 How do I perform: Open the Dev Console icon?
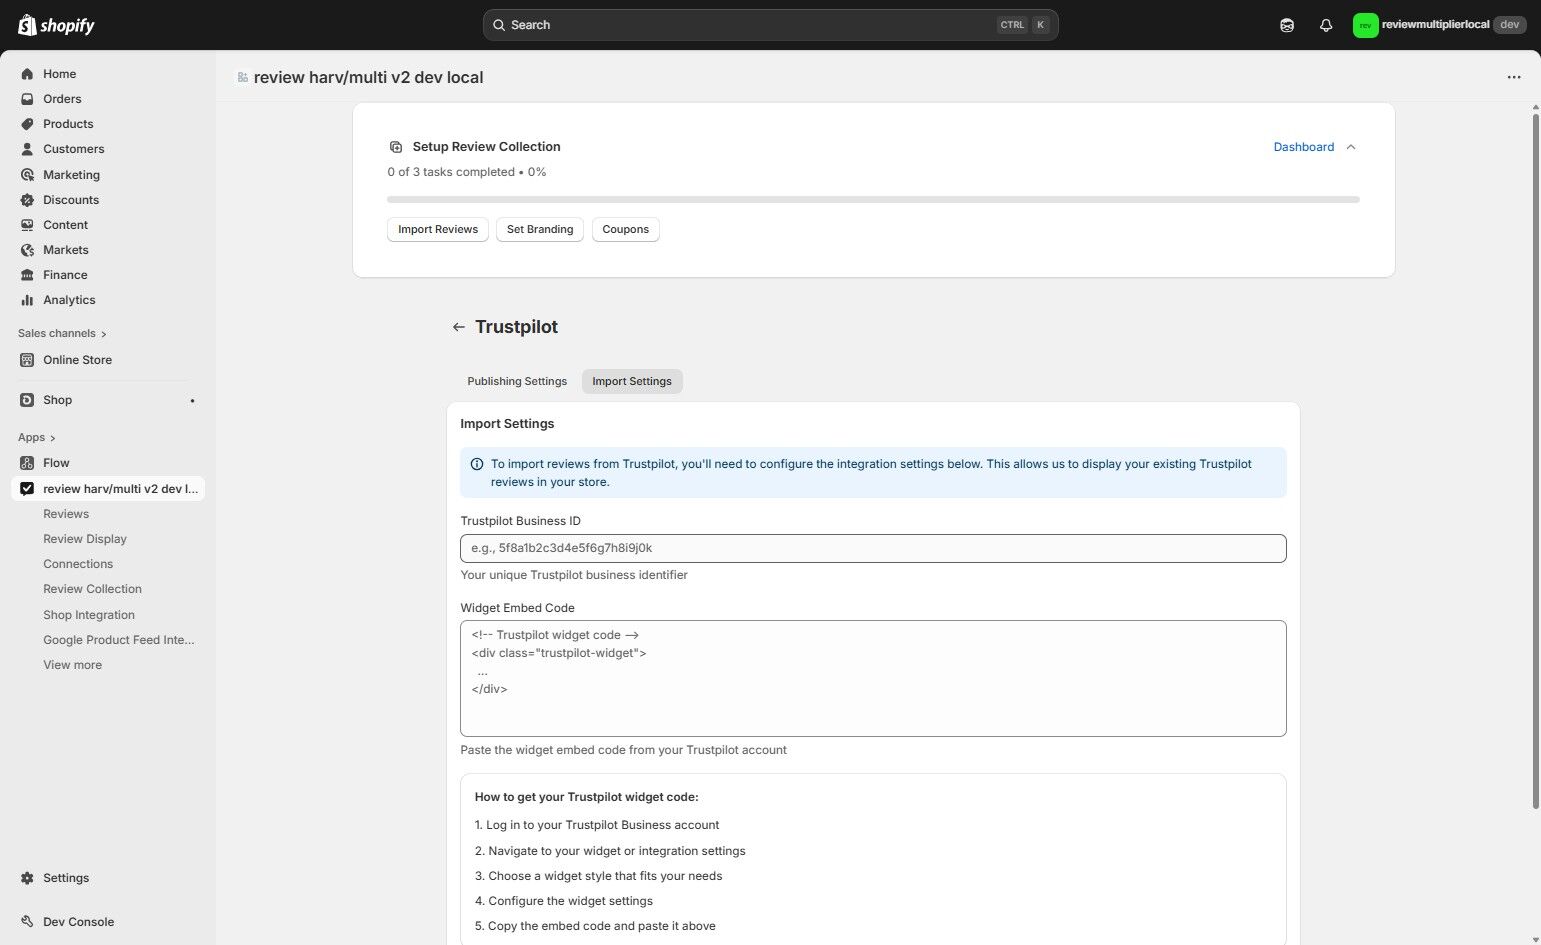point(27,921)
